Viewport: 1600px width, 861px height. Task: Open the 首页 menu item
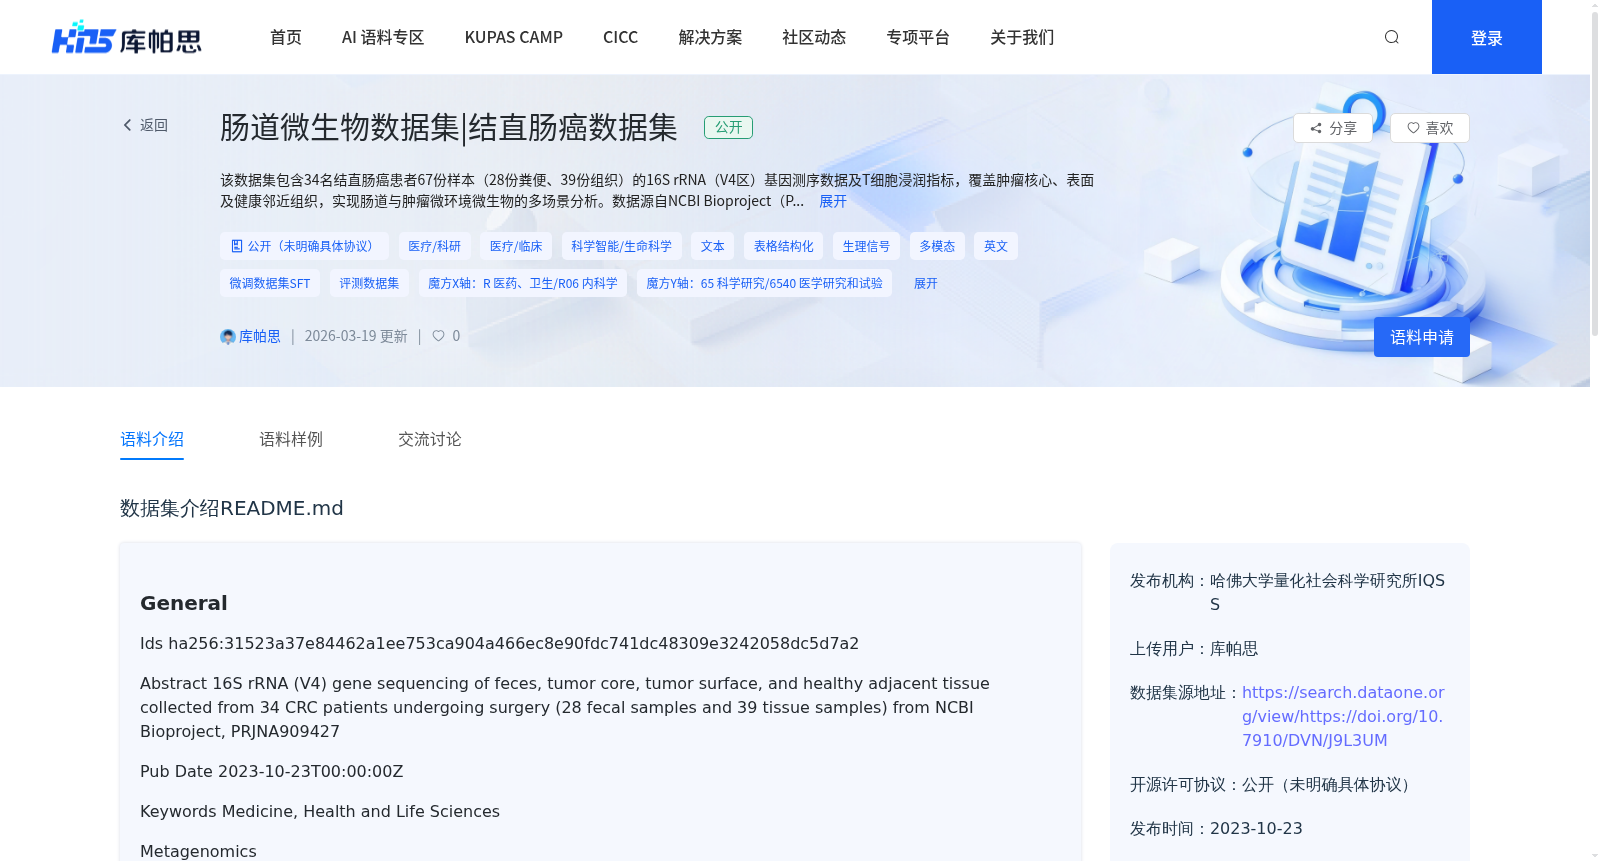(x=286, y=37)
